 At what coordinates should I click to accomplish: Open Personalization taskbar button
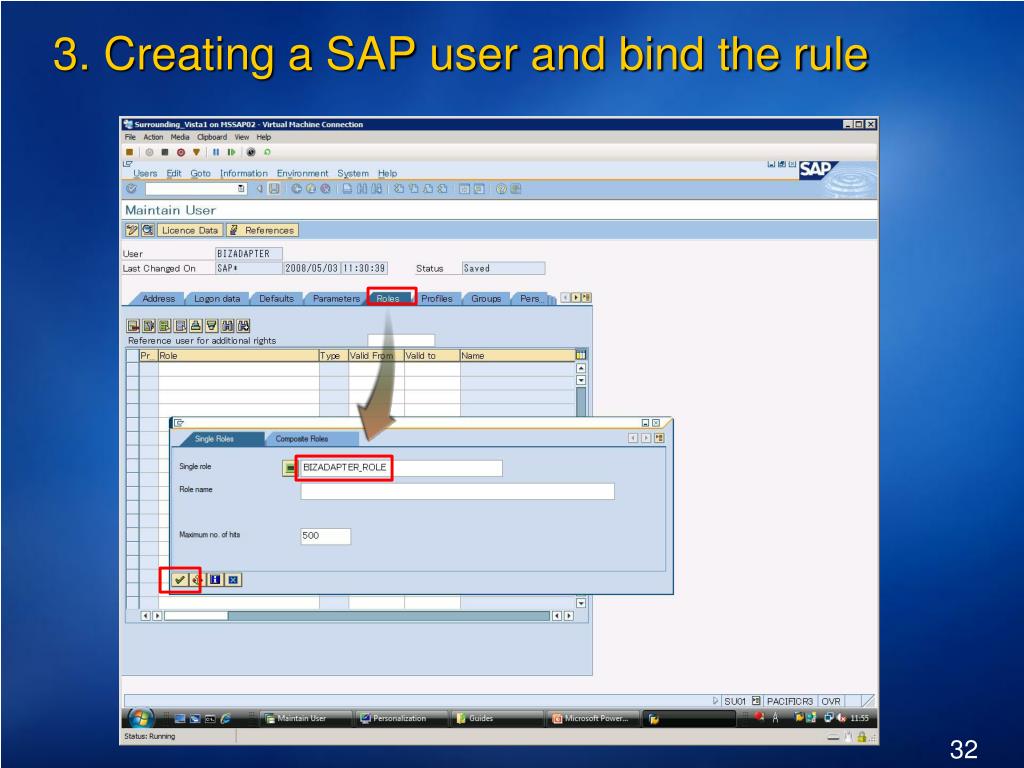[402, 718]
